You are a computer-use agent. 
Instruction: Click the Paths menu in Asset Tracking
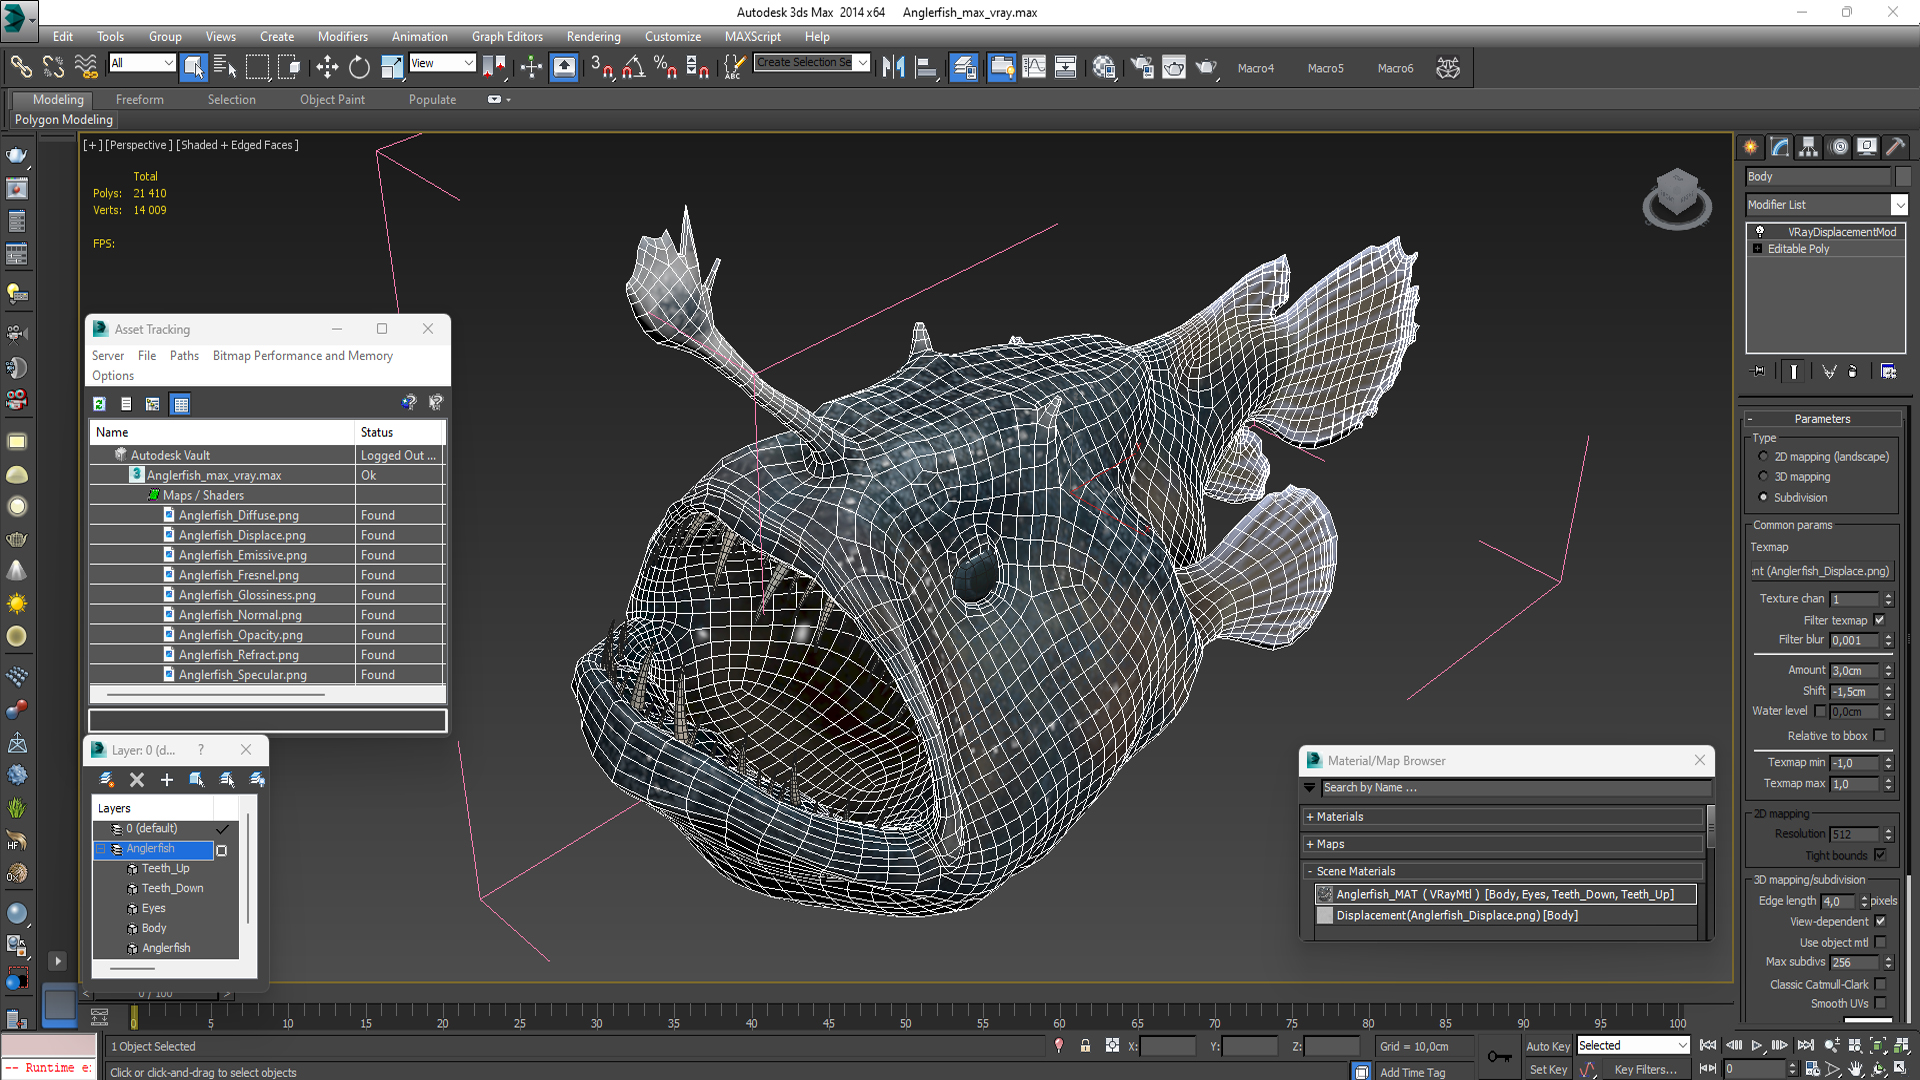[183, 356]
